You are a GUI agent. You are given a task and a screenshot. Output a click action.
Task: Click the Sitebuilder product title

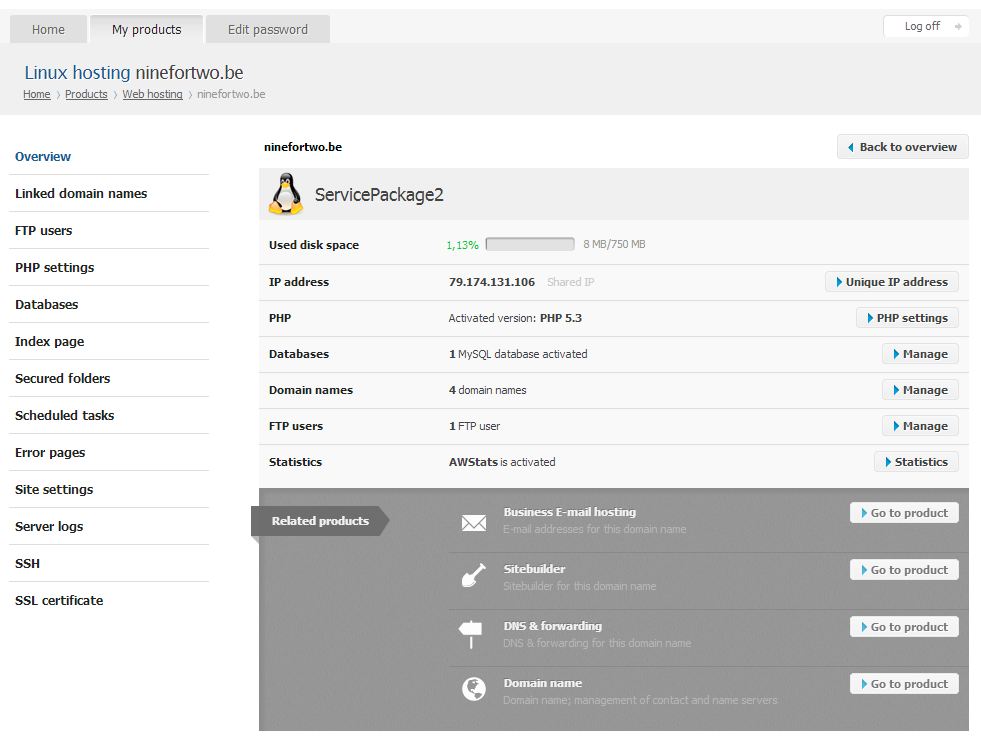coord(534,569)
